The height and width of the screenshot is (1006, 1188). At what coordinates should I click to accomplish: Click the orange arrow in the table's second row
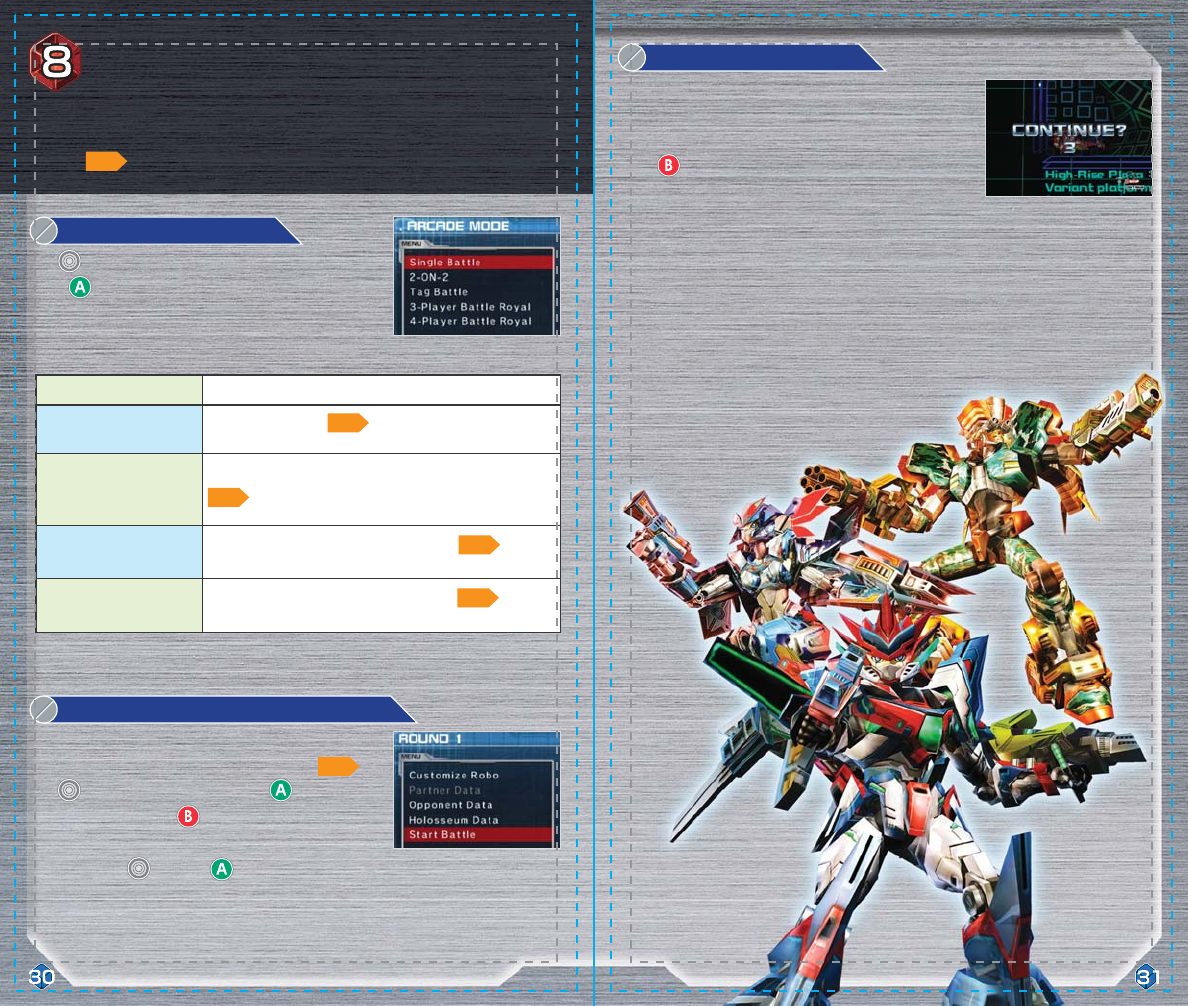coord(348,423)
